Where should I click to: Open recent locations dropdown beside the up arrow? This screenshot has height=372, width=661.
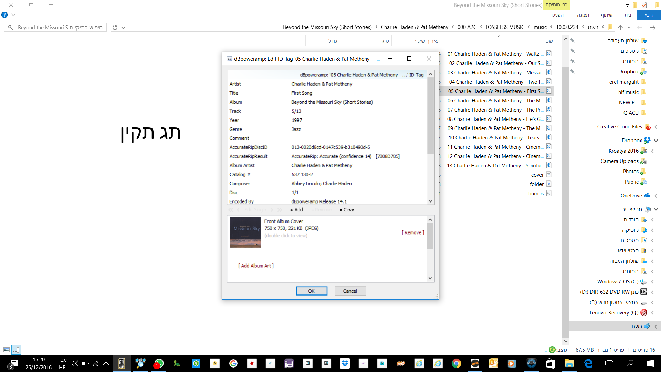coord(629,27)
